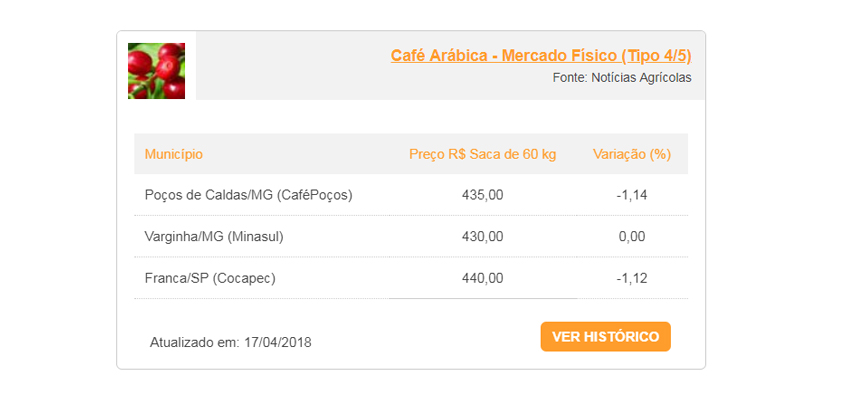Select the Poços de Caldas/MG (CaféPoços) row
850x400 pixels.
pyautogui.click(x=248, y=195)
